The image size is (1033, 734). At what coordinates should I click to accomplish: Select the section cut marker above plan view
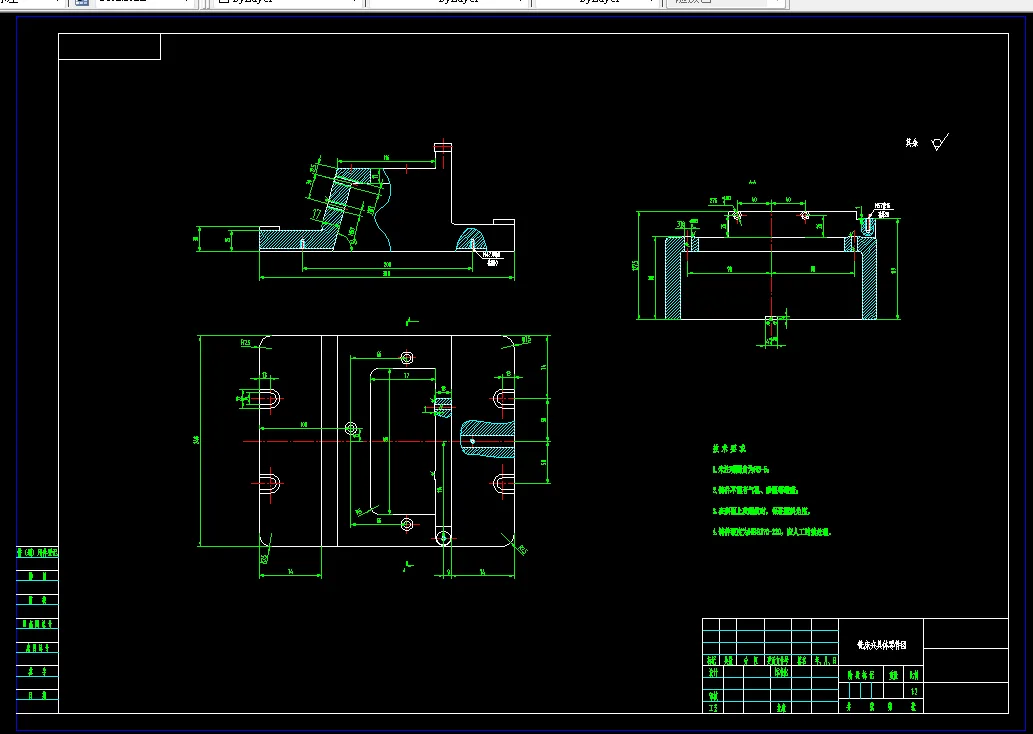click(x=412, y=322)
